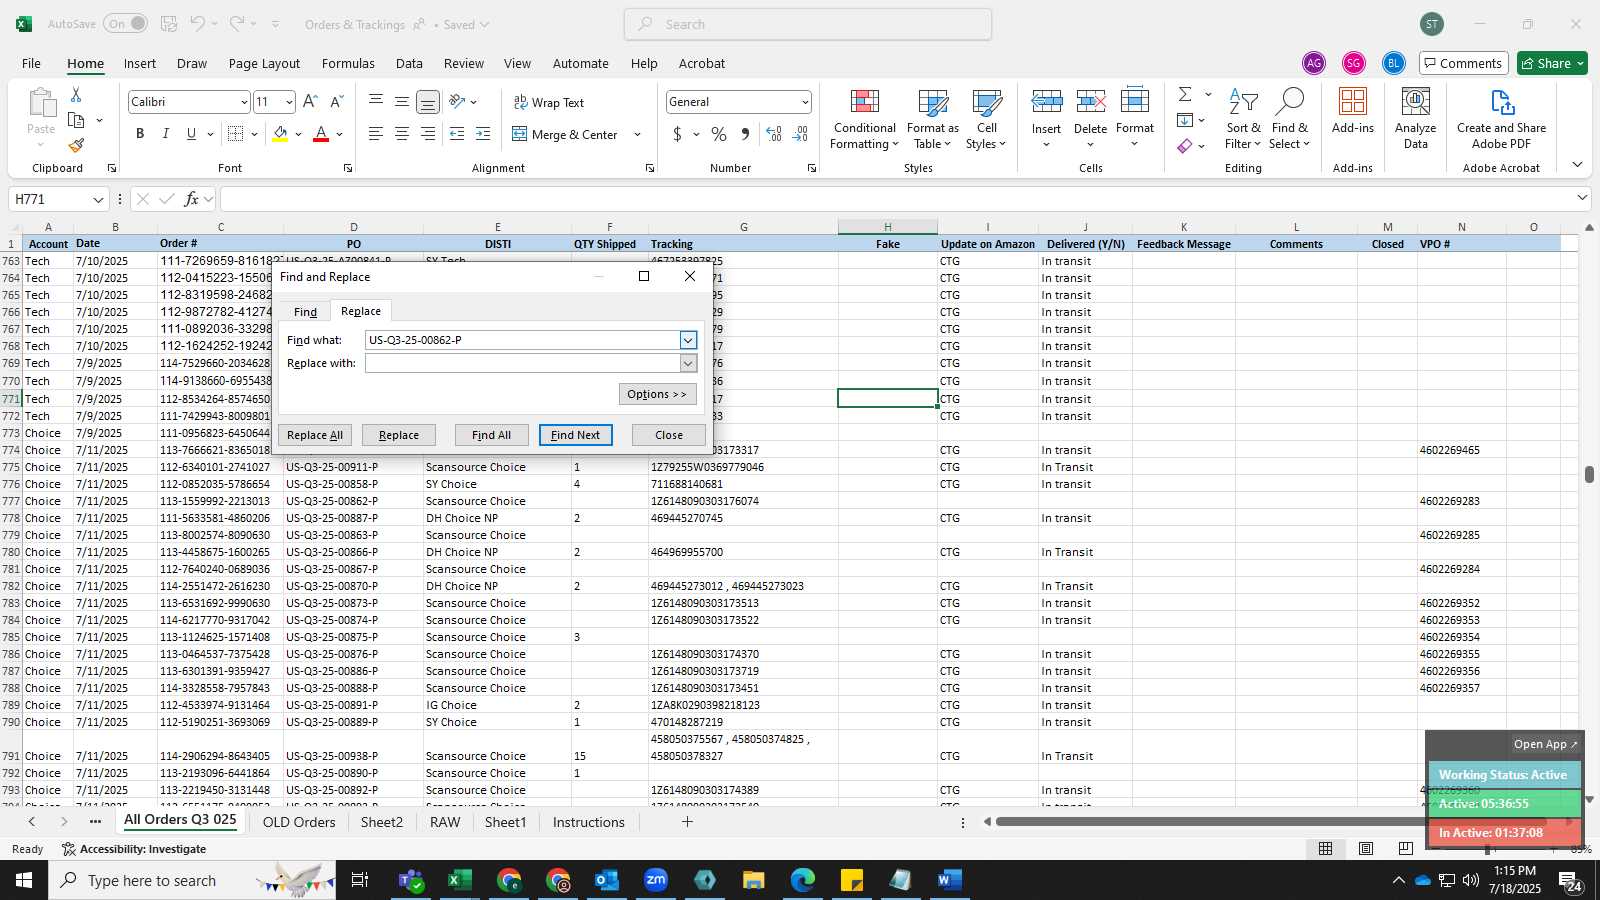Click the vertical scrollbar thumb
The image size is (1600, 900).
[x=1589, y=474]
